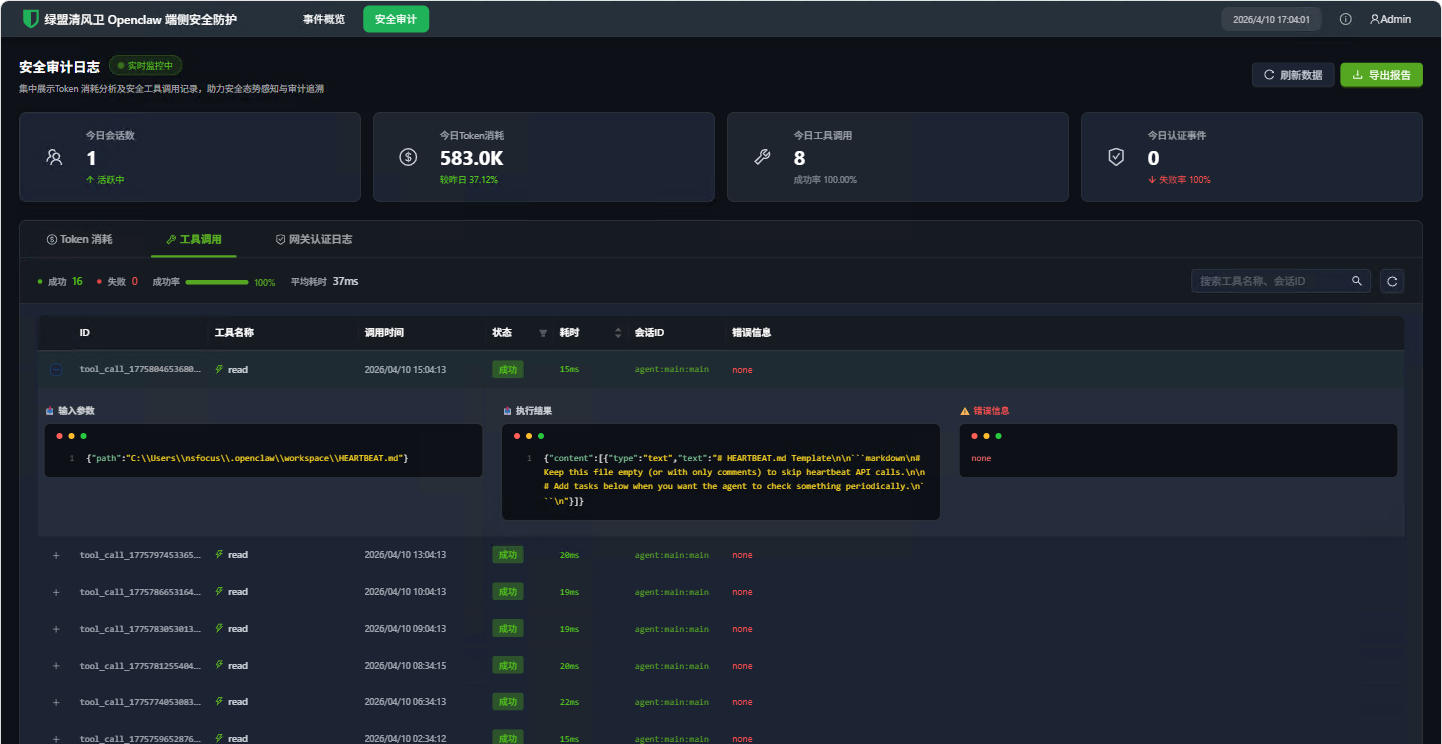This screenshot has height=744, width=1442.
Task: Expand the row called at 06:34:13
Action: [56, 702]
